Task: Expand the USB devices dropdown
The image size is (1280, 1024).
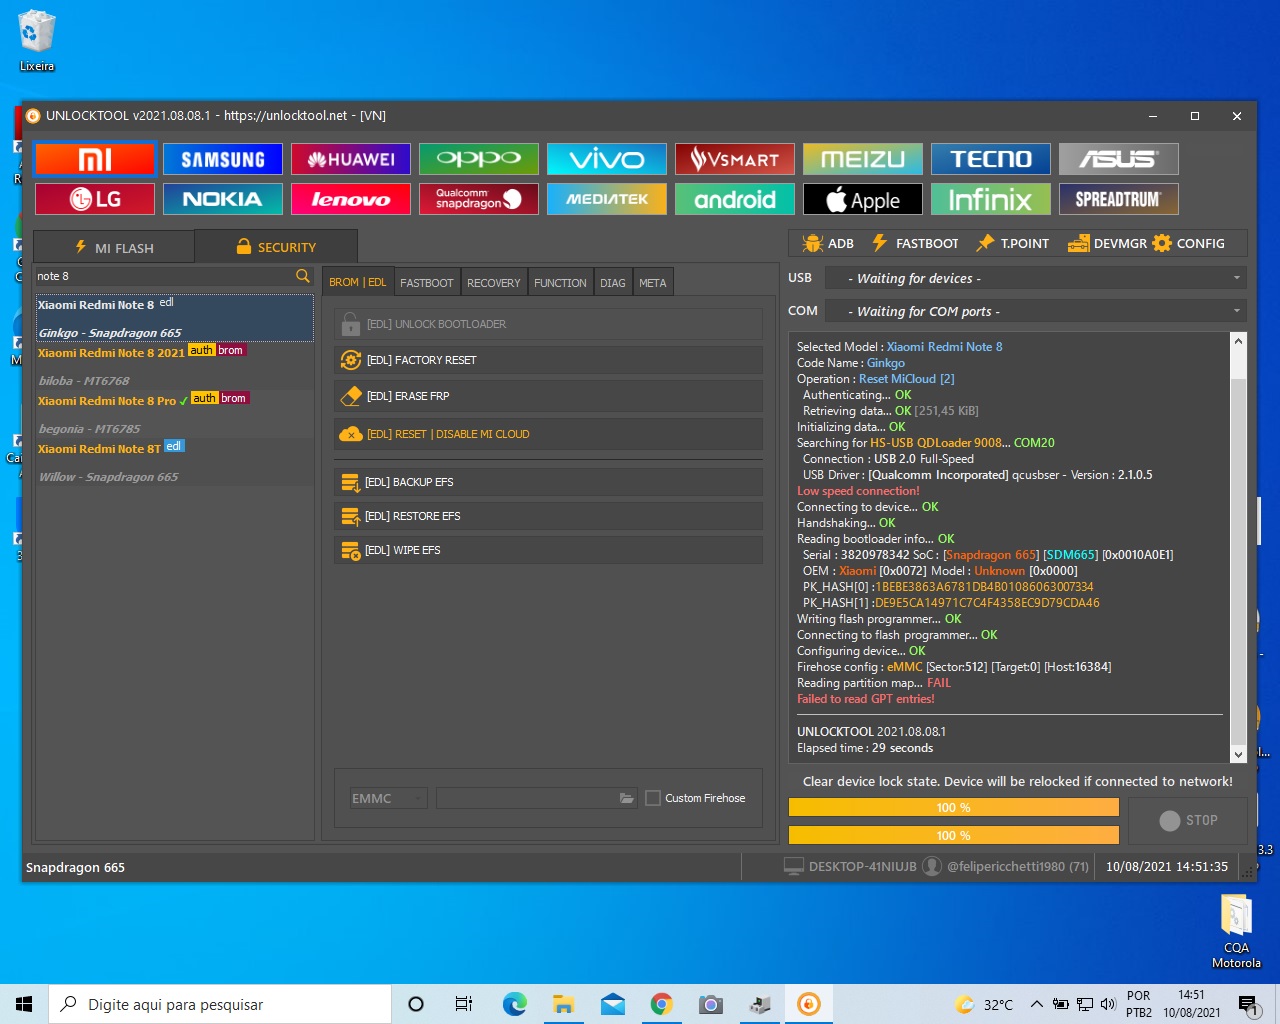Action: tap(1036, 278)
